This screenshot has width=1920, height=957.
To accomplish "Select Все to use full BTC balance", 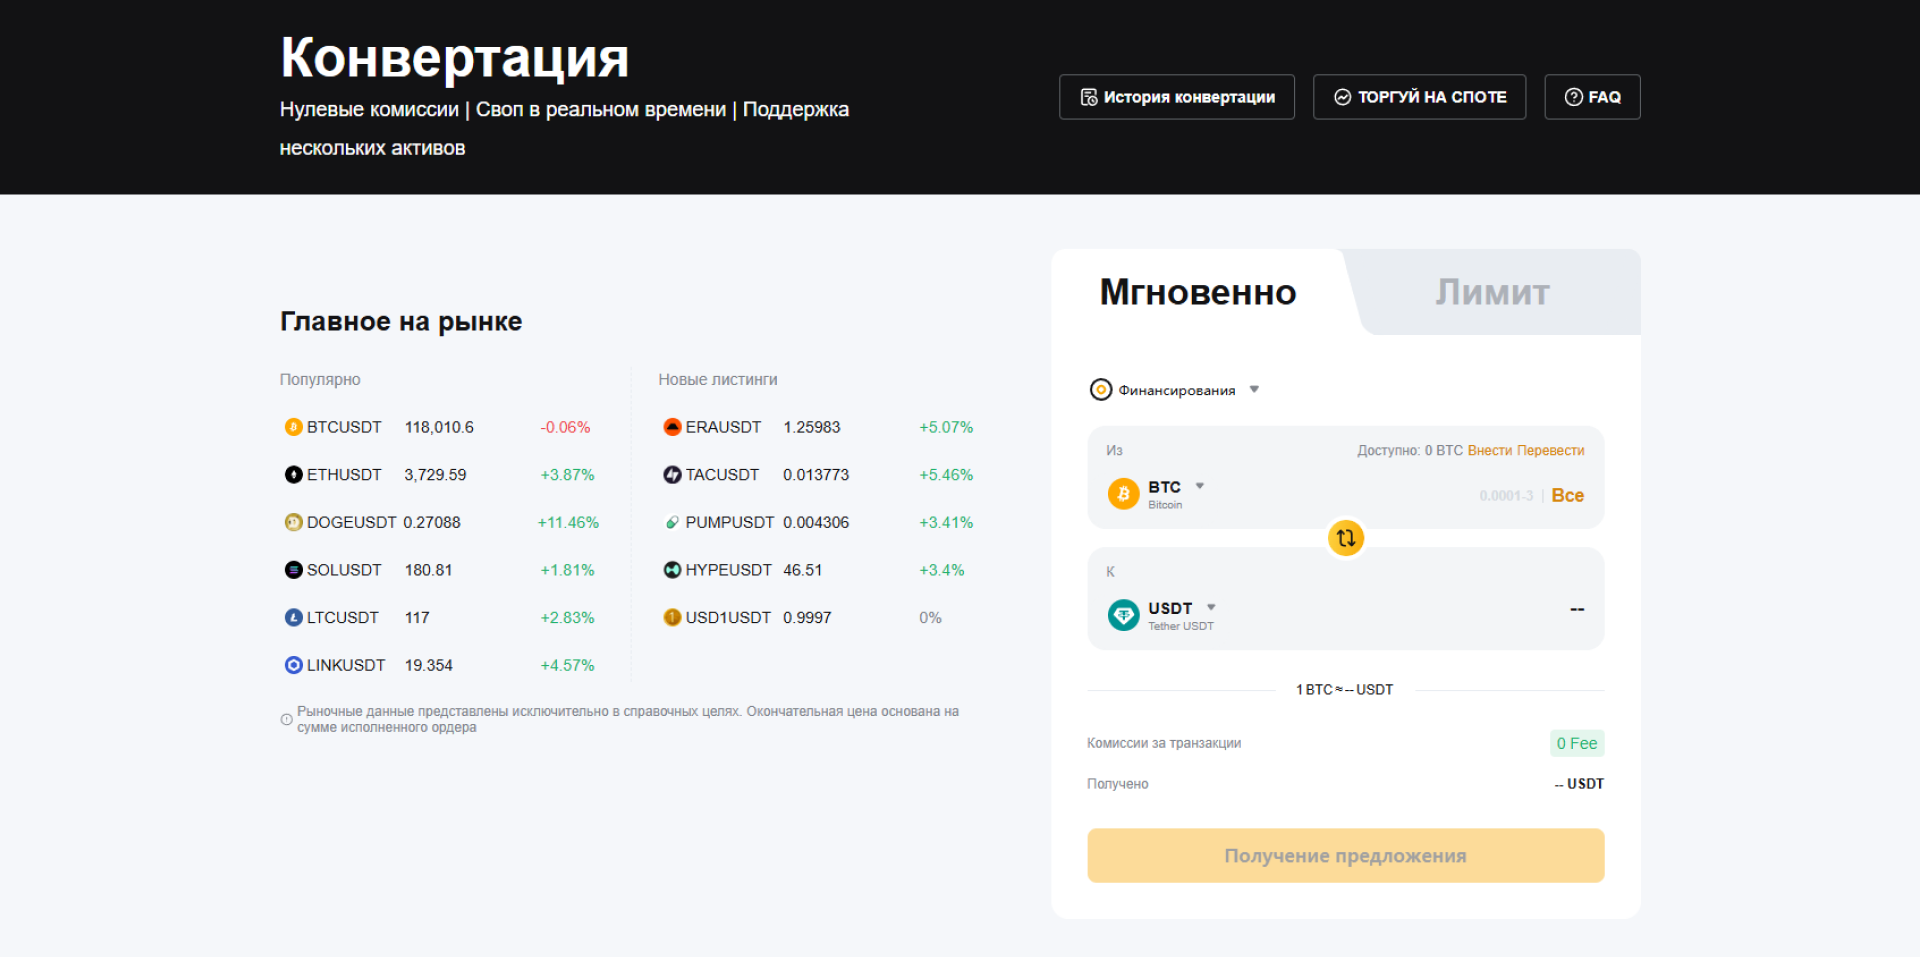I will pyautogui.click(x=1567, y=495).
